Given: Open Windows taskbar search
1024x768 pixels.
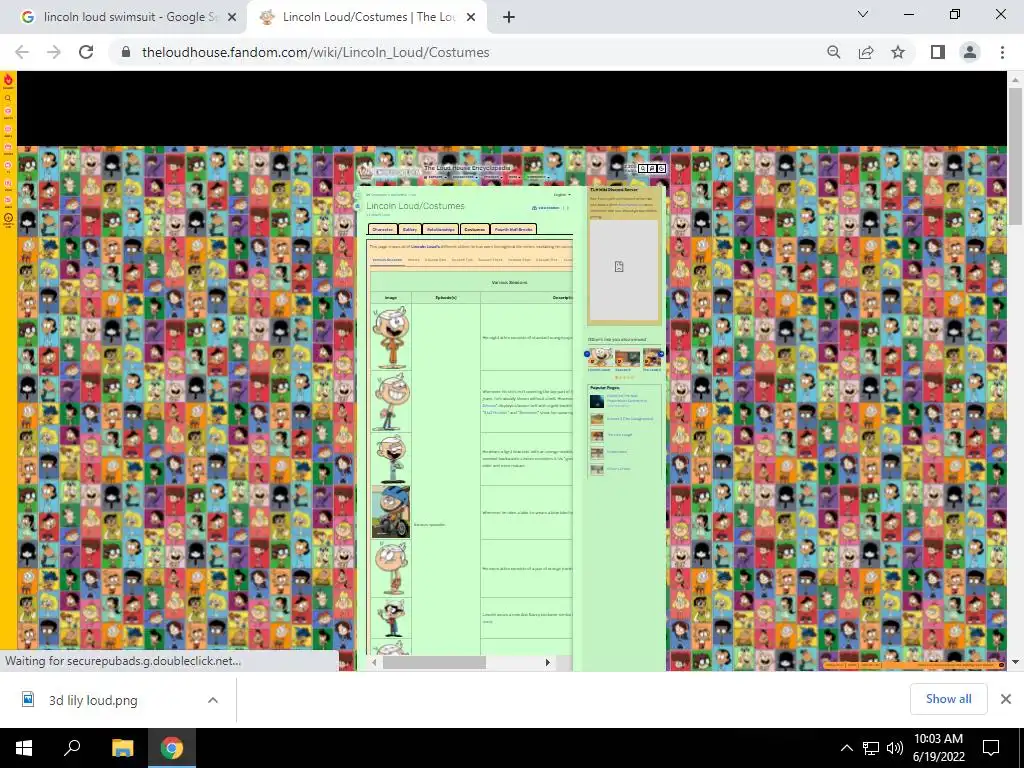Looking at the screenshot, I should pyautogui.click(x=72, y=748).
